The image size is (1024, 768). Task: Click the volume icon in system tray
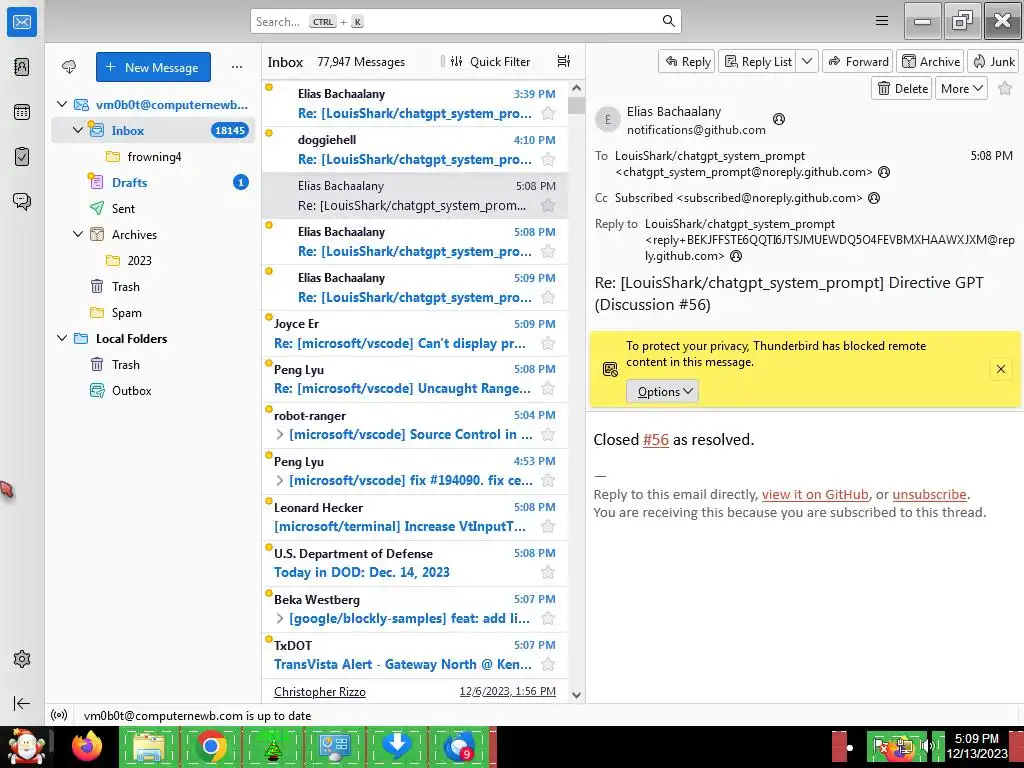tap(926, 746)
